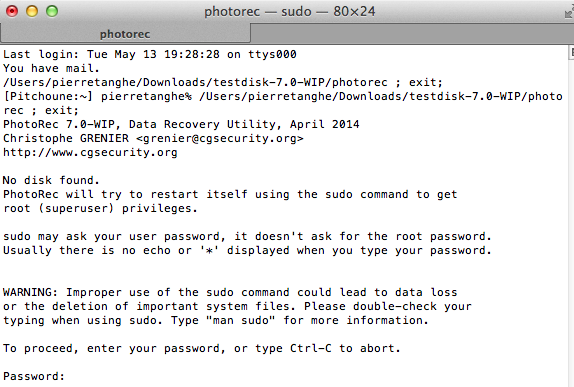The width and height of the screenshot is (574, 387).
Task: Click the window title photorec — sudo — 80×24
Action: pyautogui.click(x=290, y=11)
